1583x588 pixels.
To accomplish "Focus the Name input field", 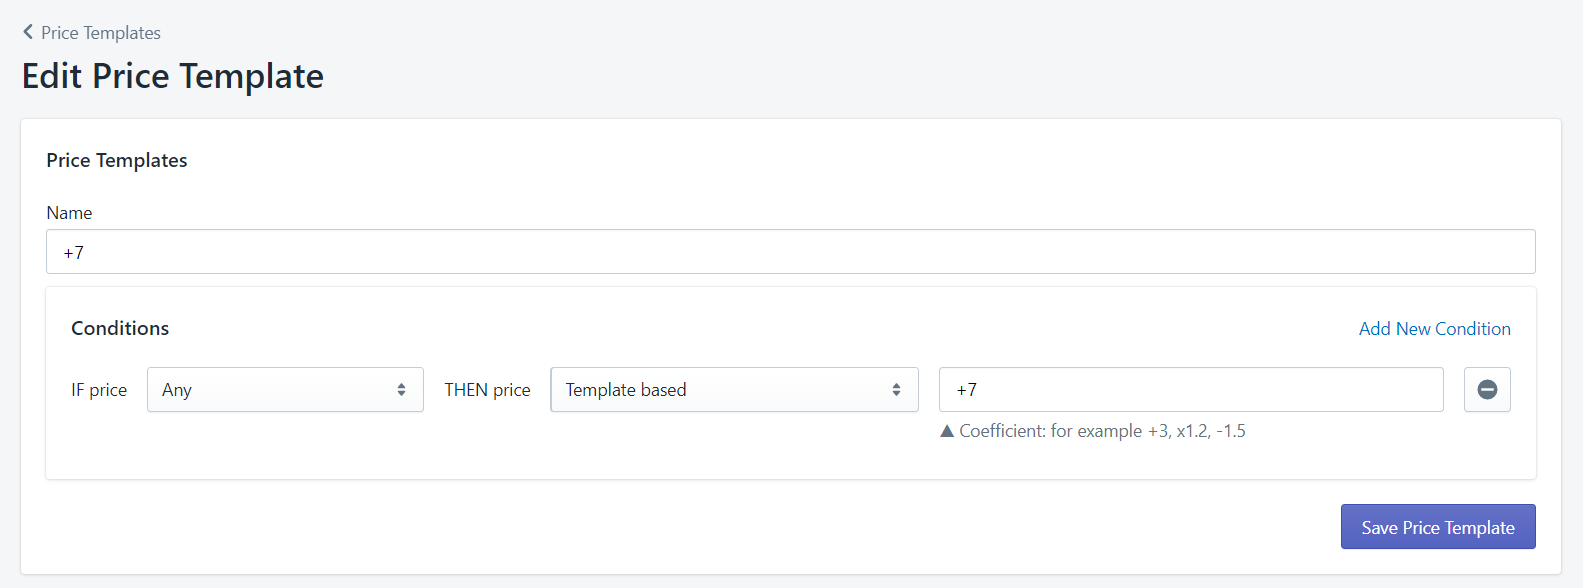I will (790, 252).
